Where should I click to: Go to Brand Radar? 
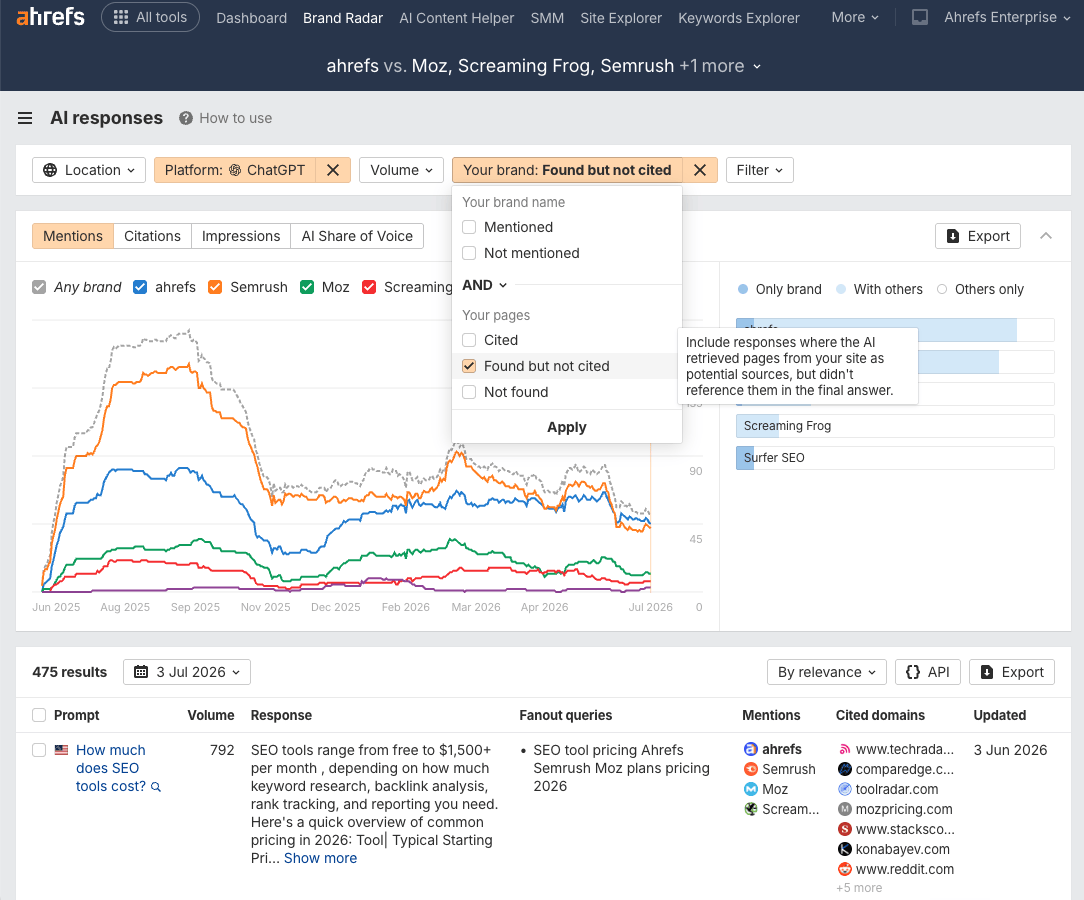point(342,18)
